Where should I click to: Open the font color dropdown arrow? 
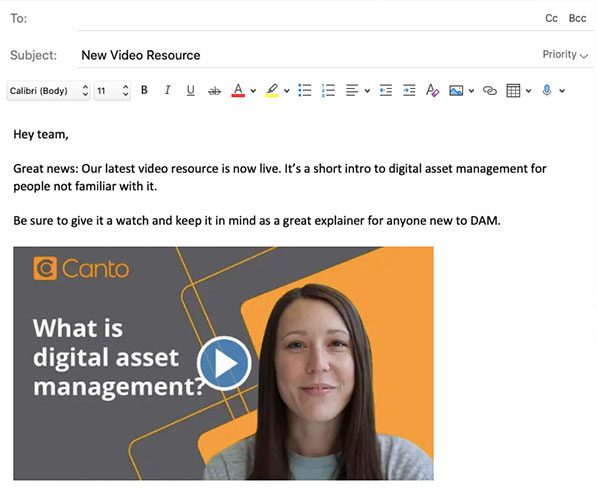click(x=253, y=91)
